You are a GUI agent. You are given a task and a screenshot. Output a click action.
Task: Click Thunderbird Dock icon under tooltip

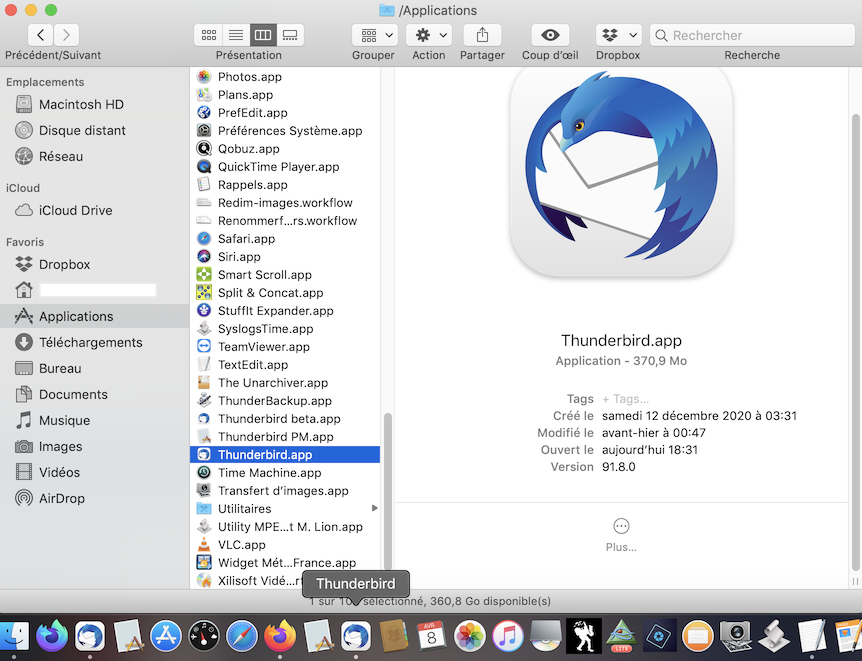[x=356, y=636]
